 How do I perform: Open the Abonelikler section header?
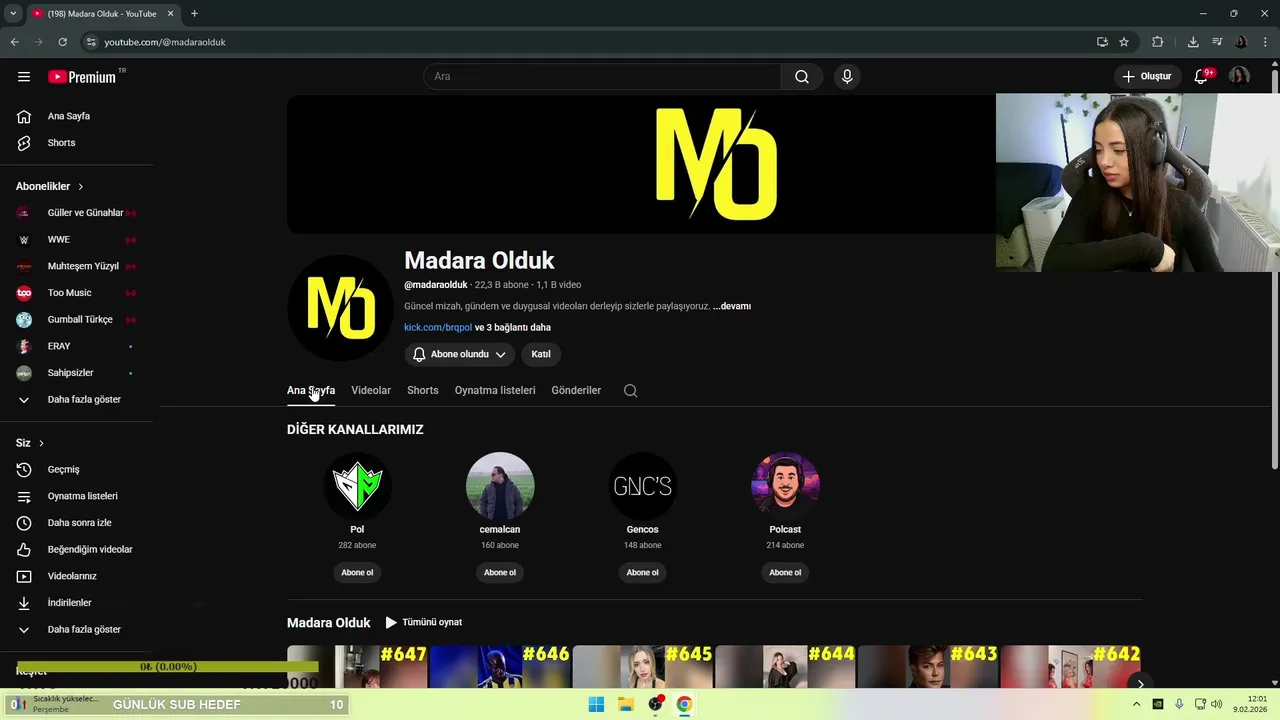pyautogui.click(x=50, y=186)
